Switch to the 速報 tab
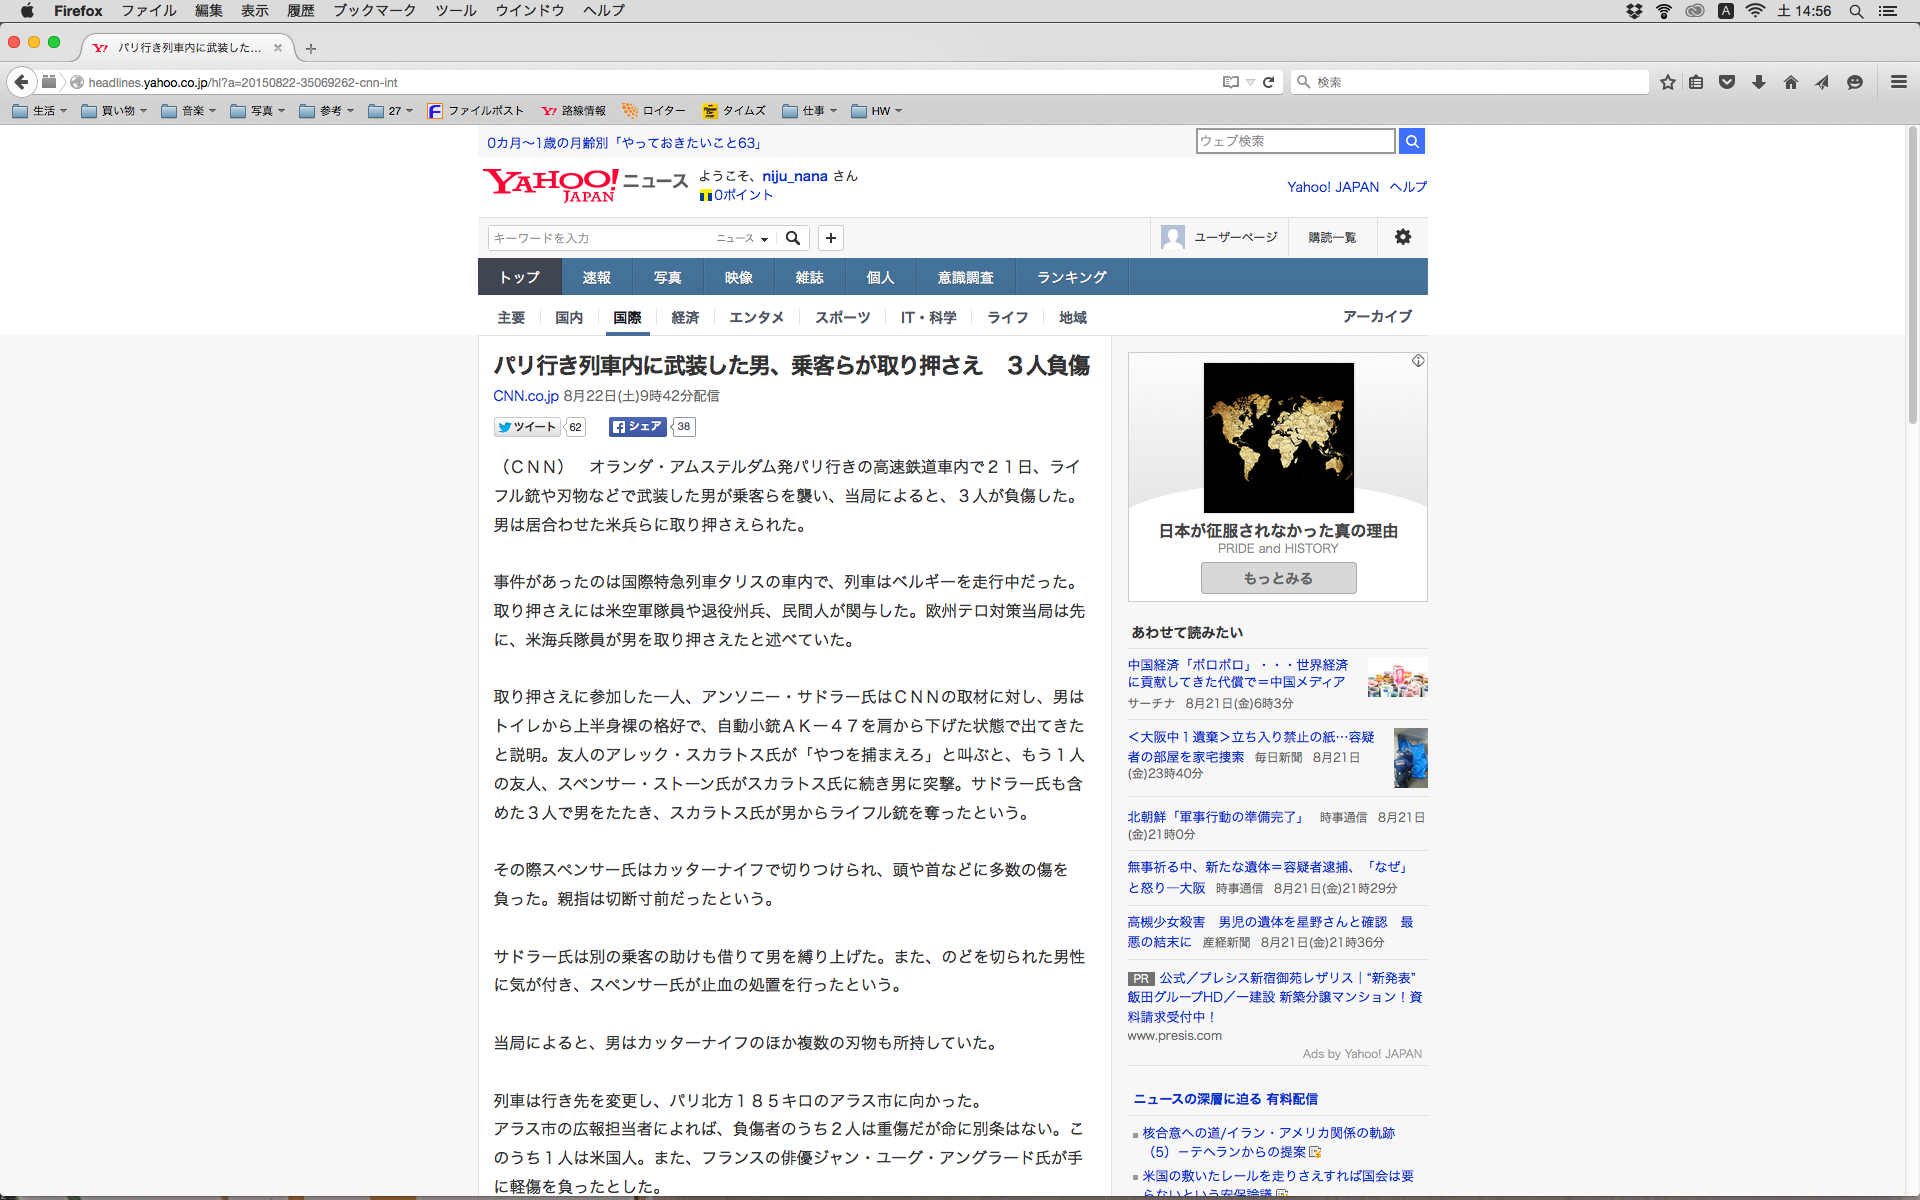The width and height of the screenshot is (1920, 1200). click(596, 277)
